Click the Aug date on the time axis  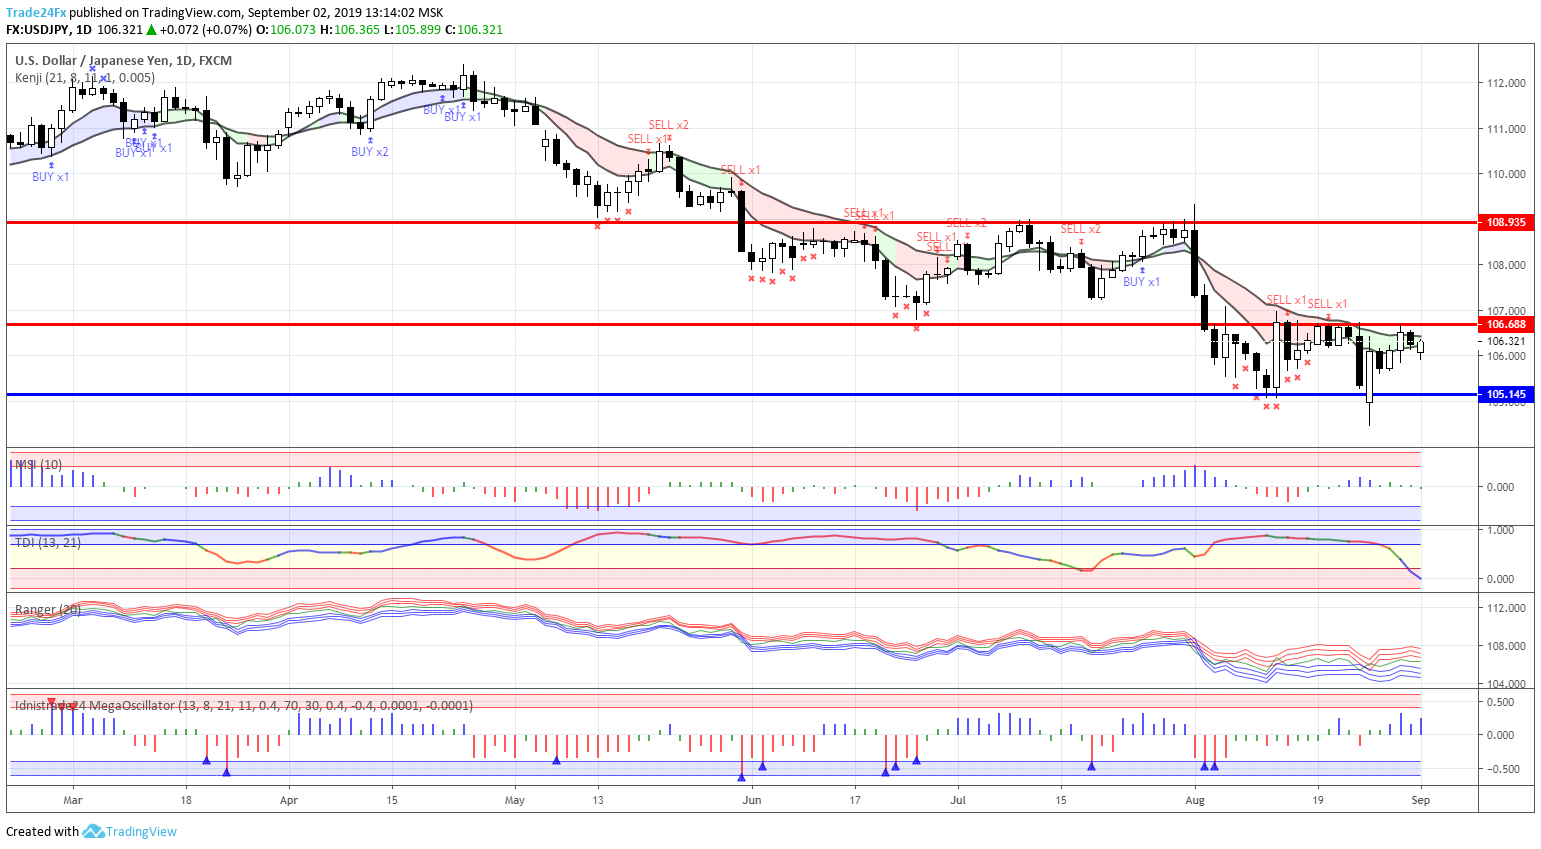click(1194, 800)
